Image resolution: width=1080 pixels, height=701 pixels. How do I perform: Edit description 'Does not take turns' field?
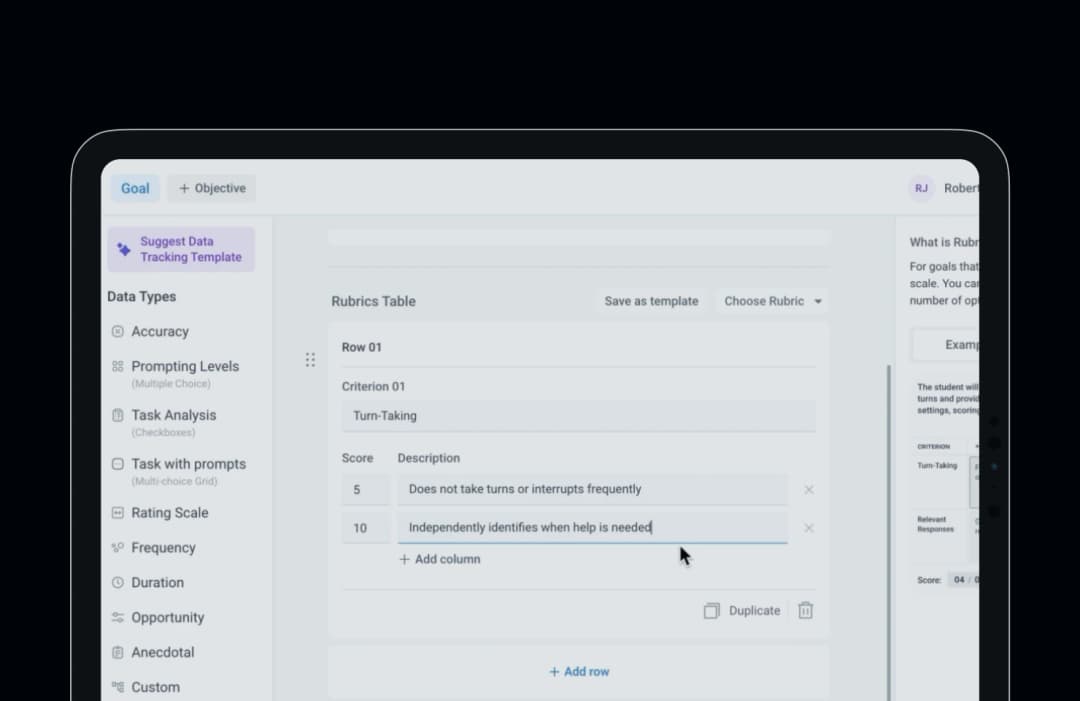(x=592, y=489)
